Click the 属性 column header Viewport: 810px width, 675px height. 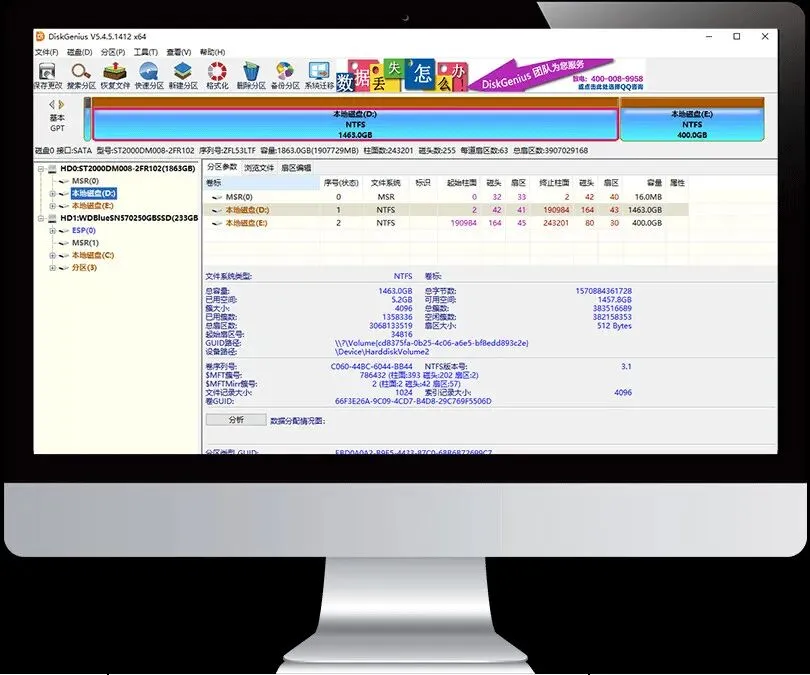coord(677,183)
